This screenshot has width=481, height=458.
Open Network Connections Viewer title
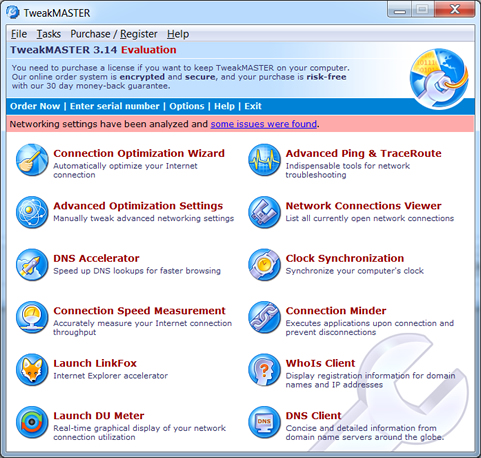363,206
